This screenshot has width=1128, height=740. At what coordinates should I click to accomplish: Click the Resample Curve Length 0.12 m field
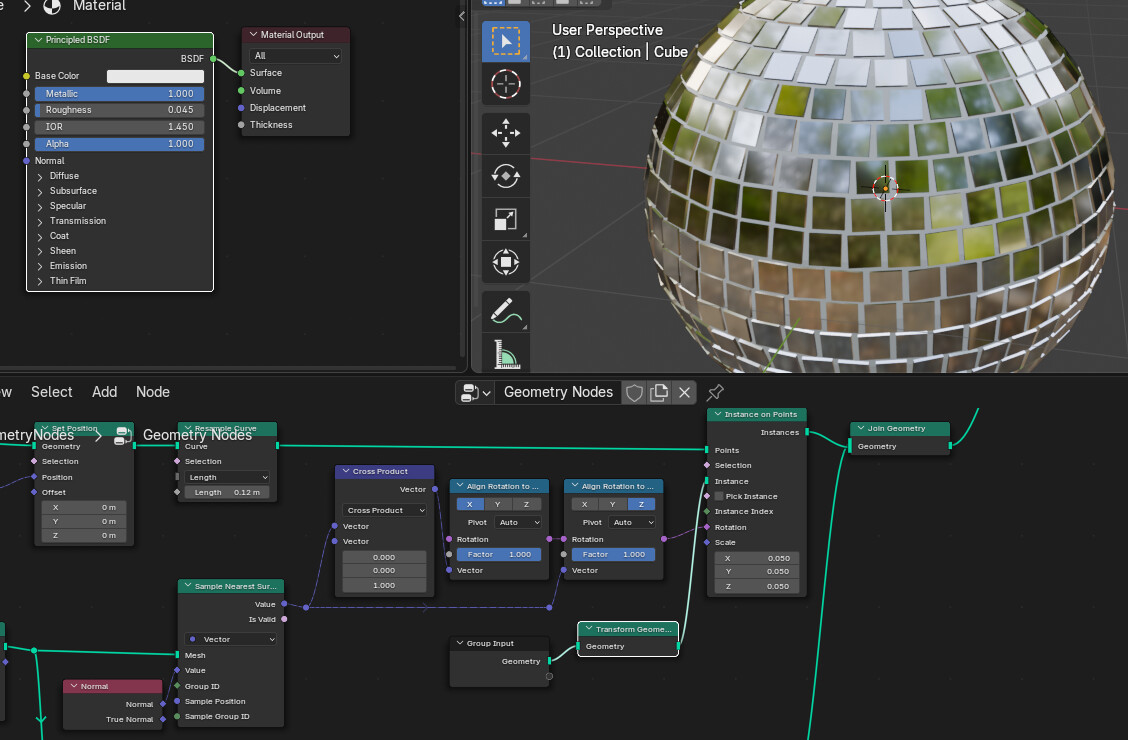[227, 493]
